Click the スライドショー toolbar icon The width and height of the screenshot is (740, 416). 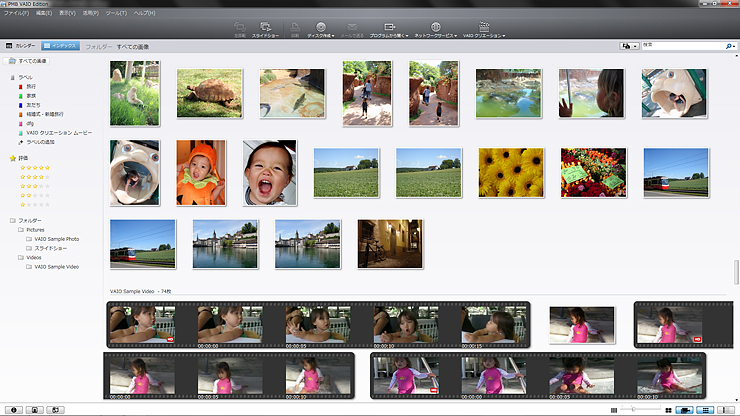pyautogui.click(x=266, y=27)
